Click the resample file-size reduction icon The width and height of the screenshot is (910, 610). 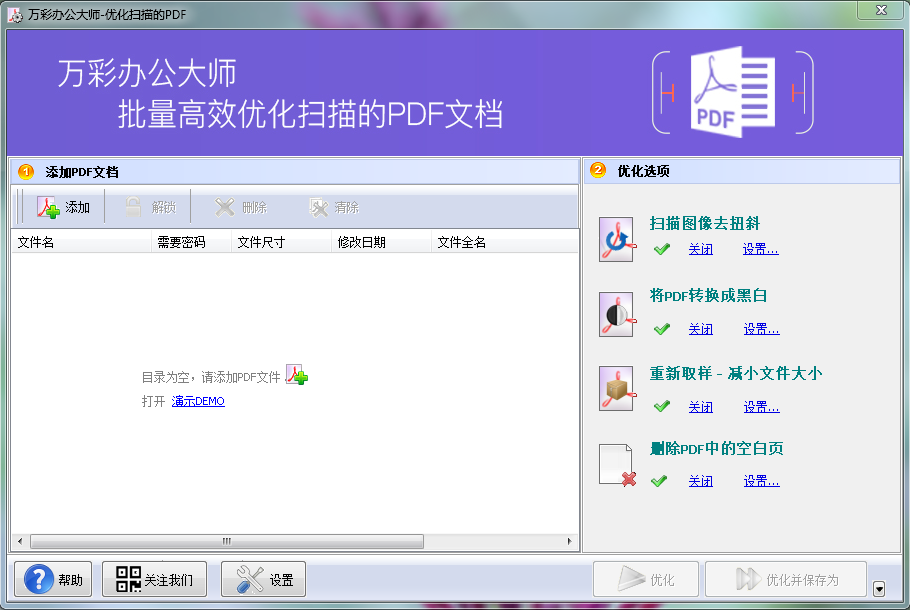(616, 391)
